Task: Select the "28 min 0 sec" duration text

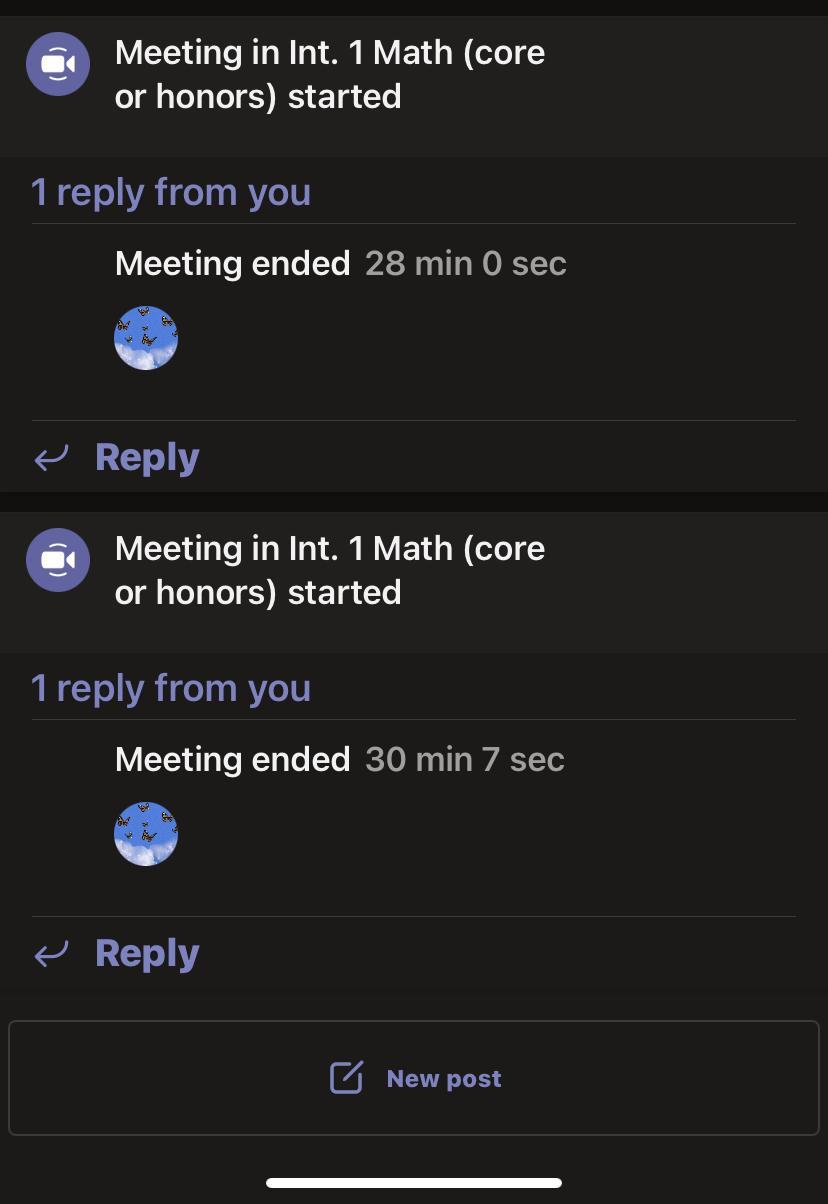Action: click(466, 264)
